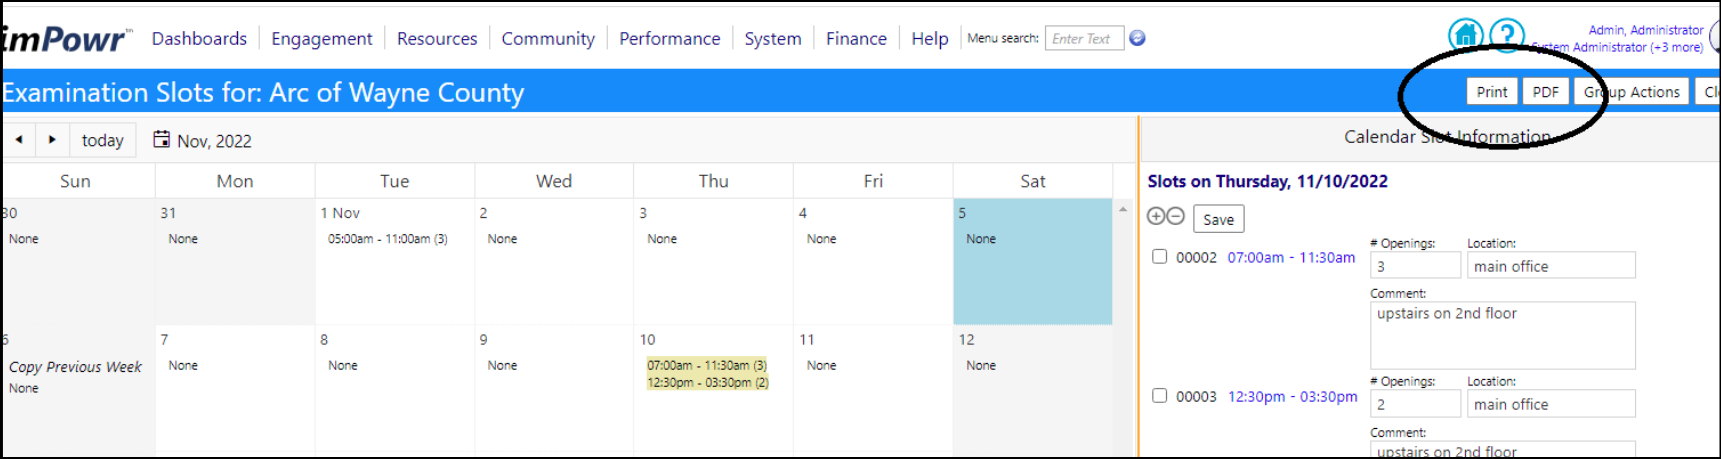Select the 07:00am - 11:30am slot on Thursday 10
Image resolution: width=1721 pixels, height=459 pixels.
(x=707, y=366)
